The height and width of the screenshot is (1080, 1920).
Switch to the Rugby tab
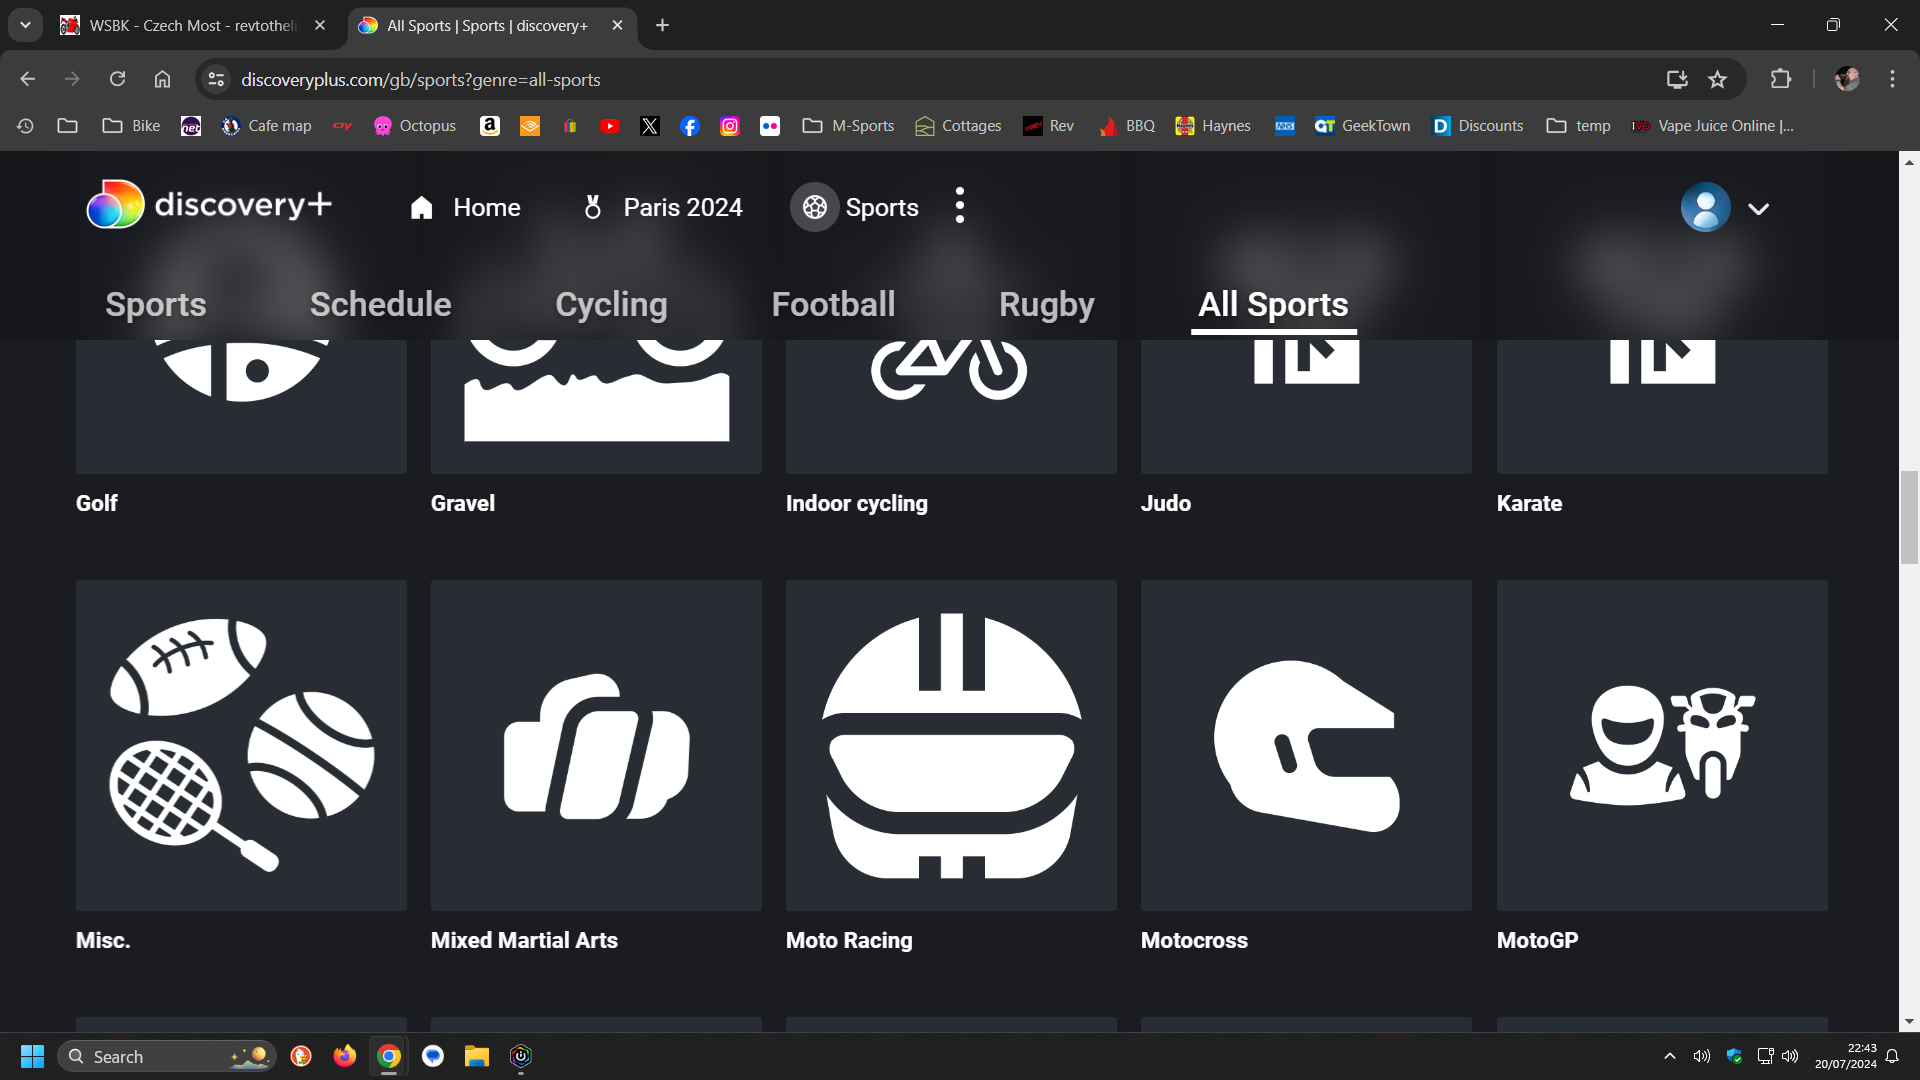click(1046, 304)
